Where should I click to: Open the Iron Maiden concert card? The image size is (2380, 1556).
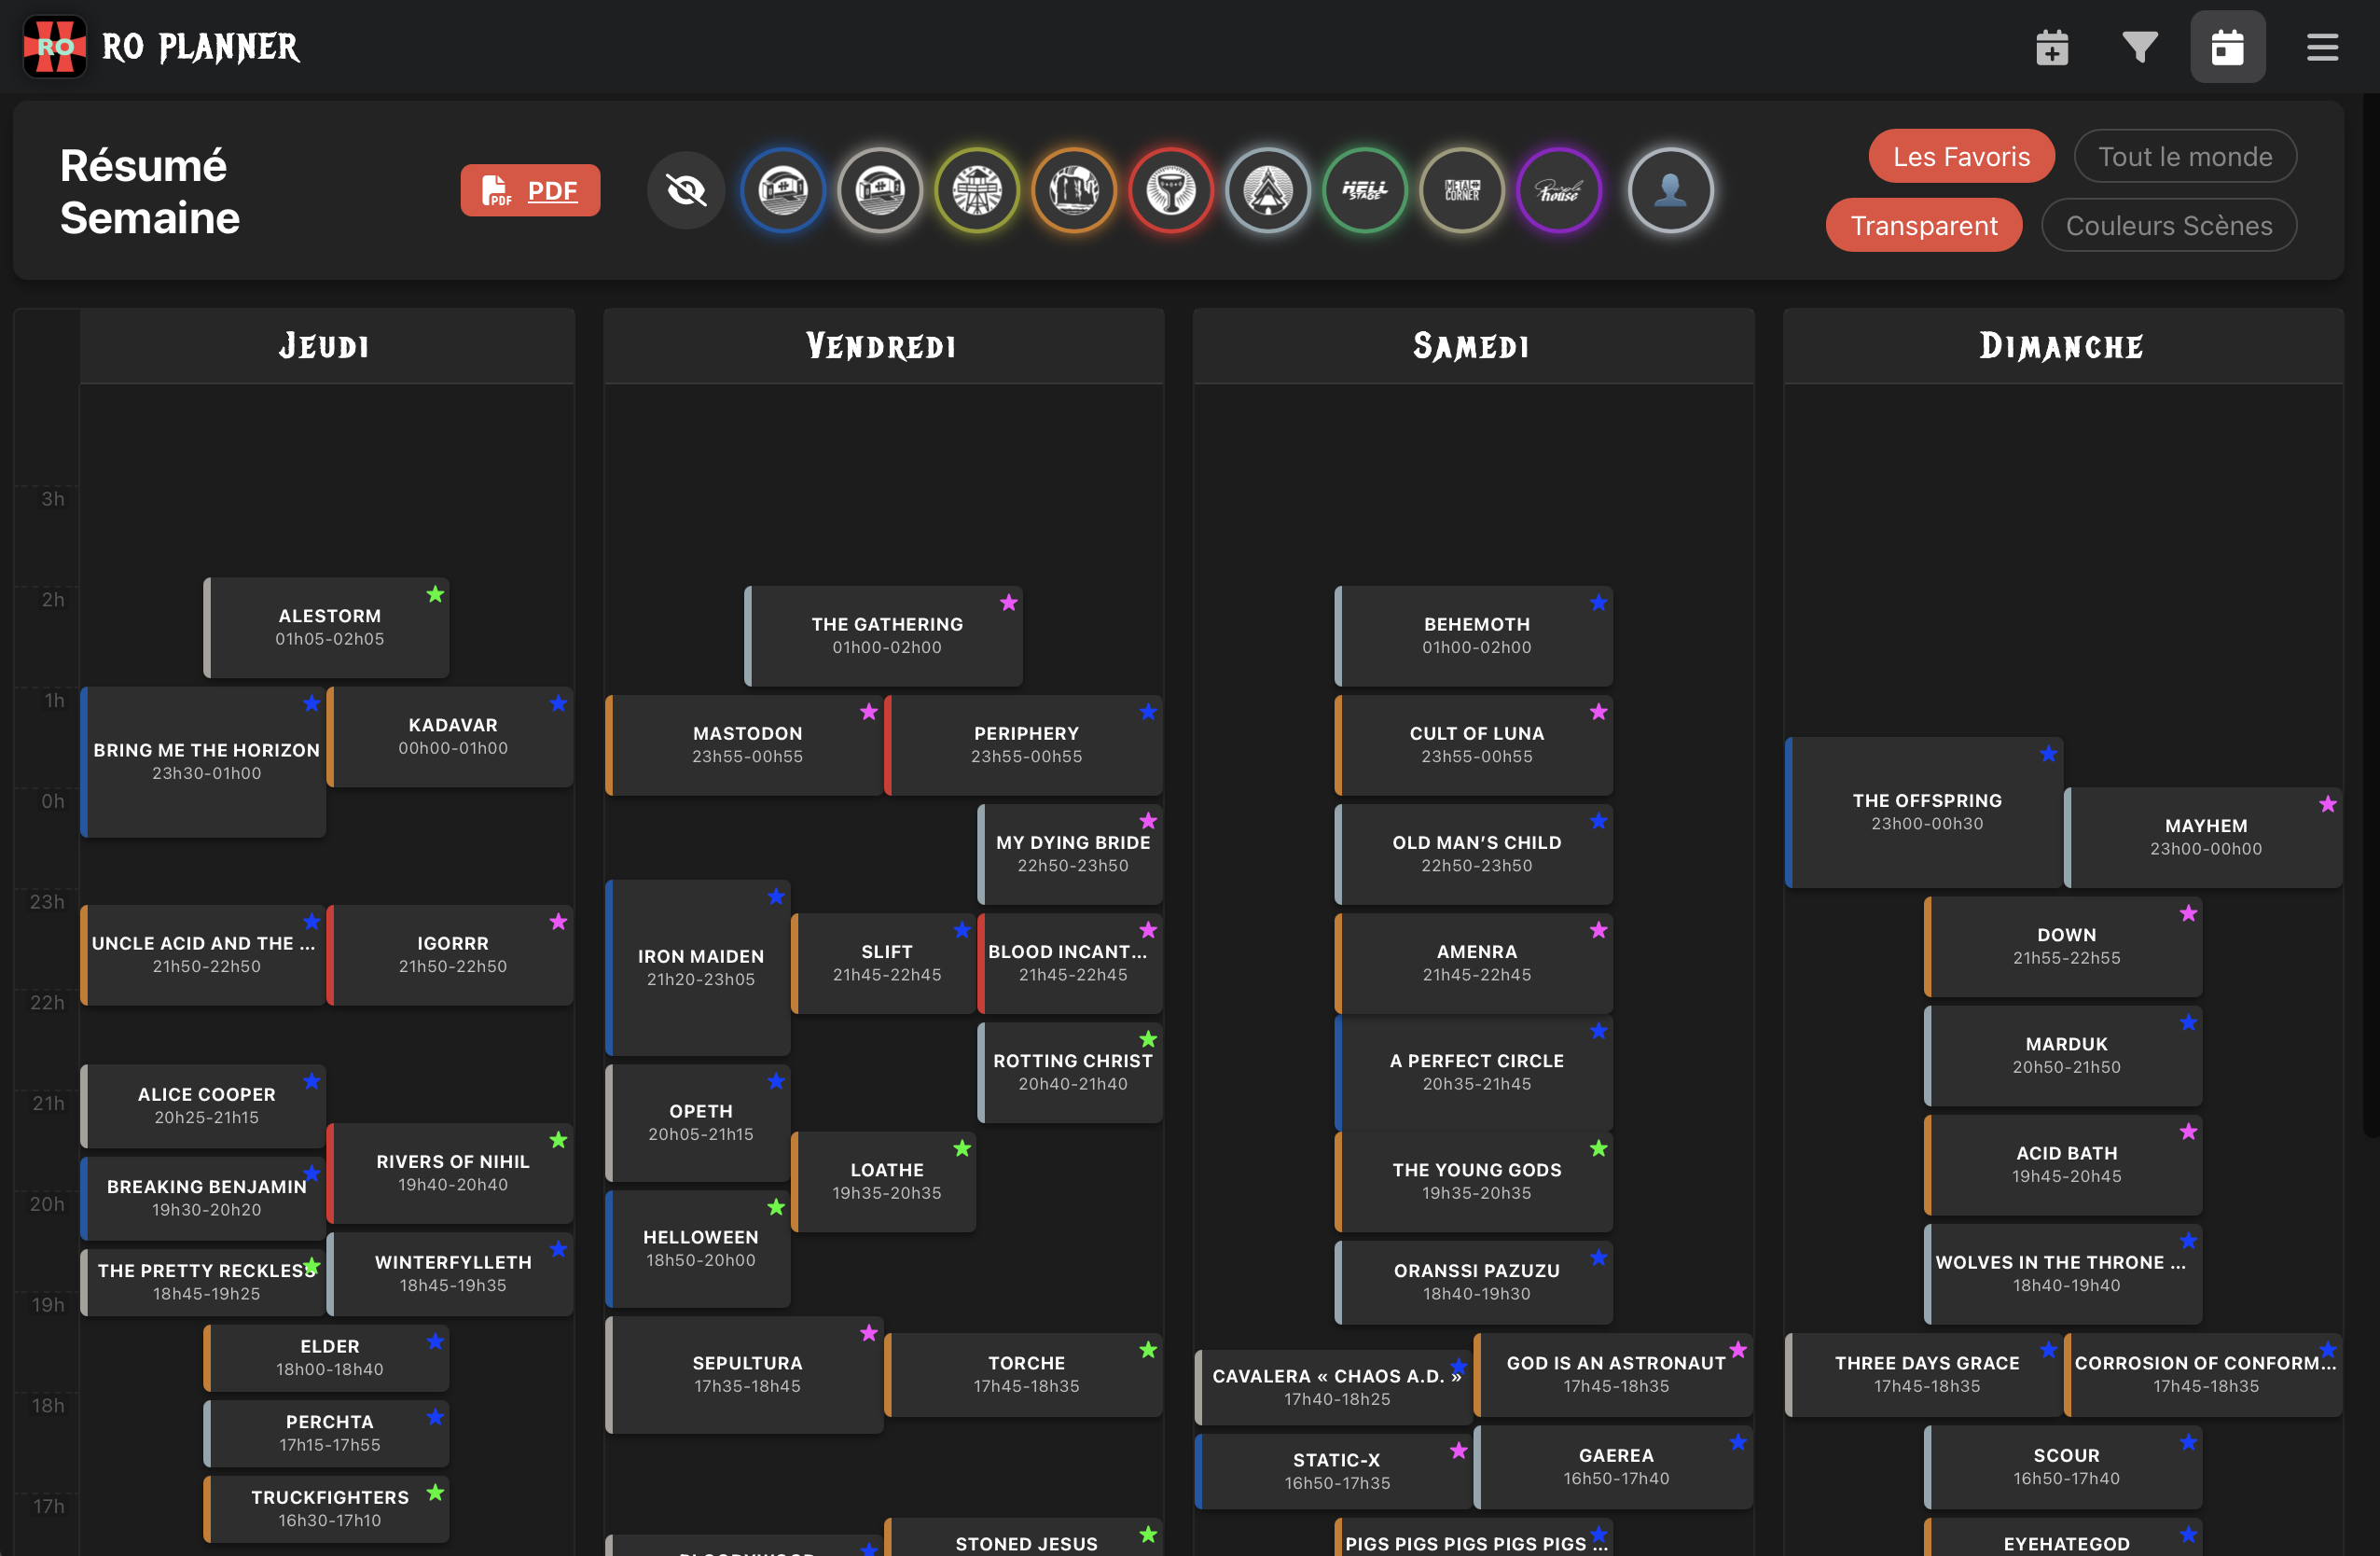pyautogui.click(x=699, y=966)
